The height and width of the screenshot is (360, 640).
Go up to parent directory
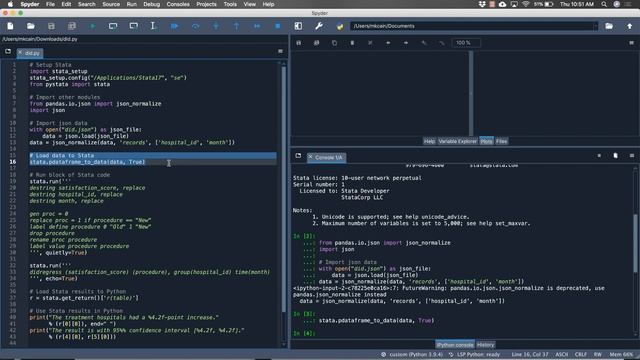tap(629, 26)
